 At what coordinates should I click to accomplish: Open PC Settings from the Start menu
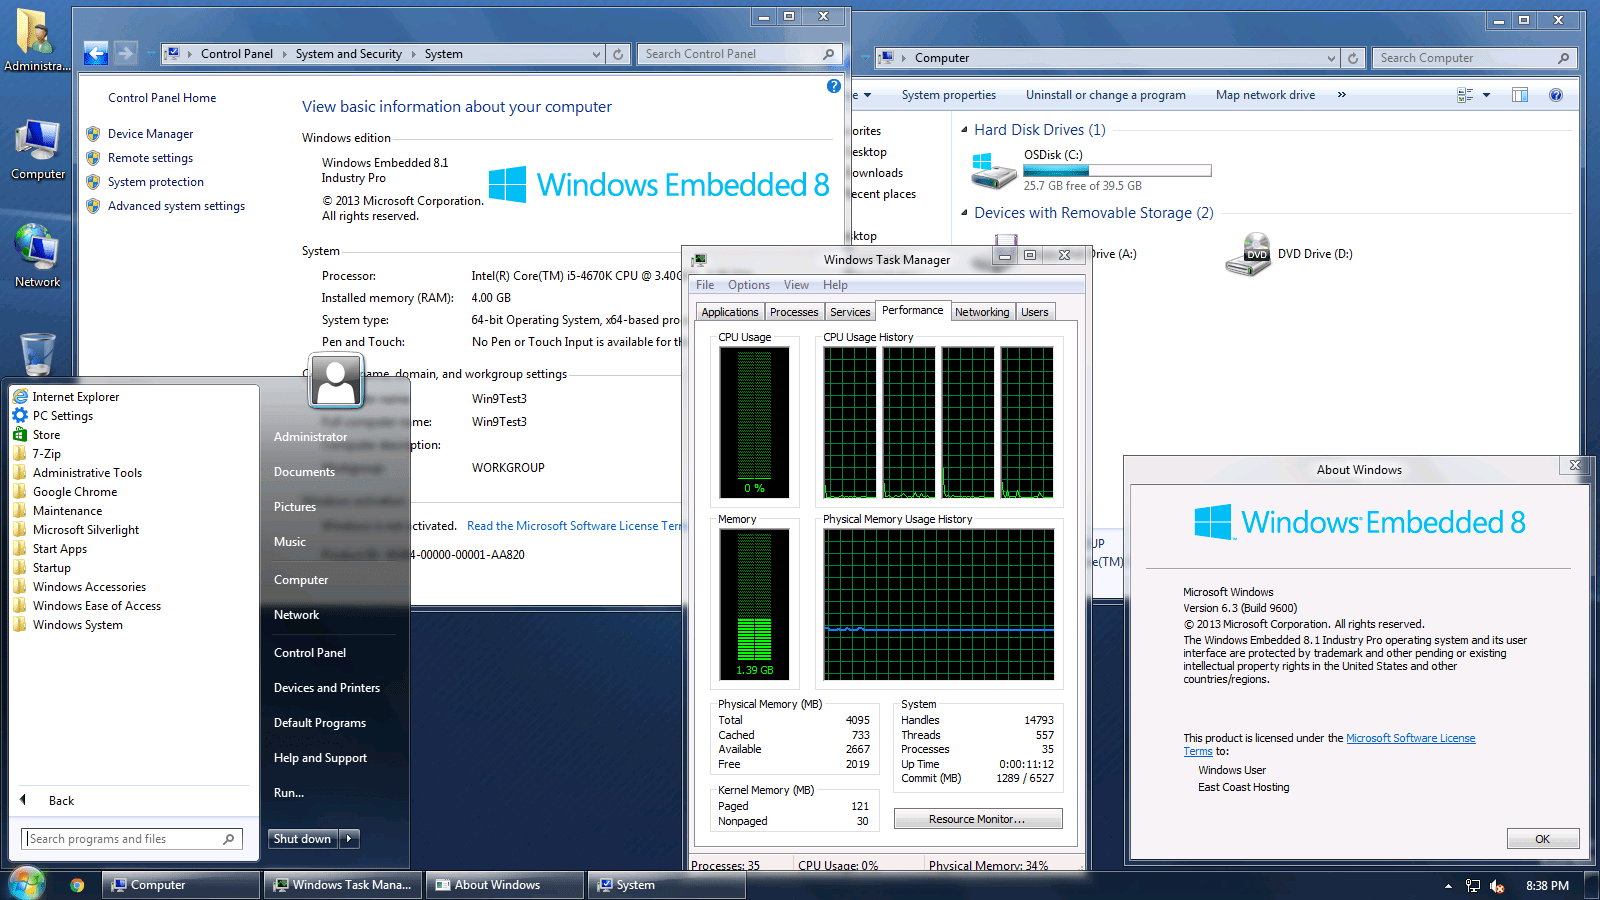[x=61, y=415]
